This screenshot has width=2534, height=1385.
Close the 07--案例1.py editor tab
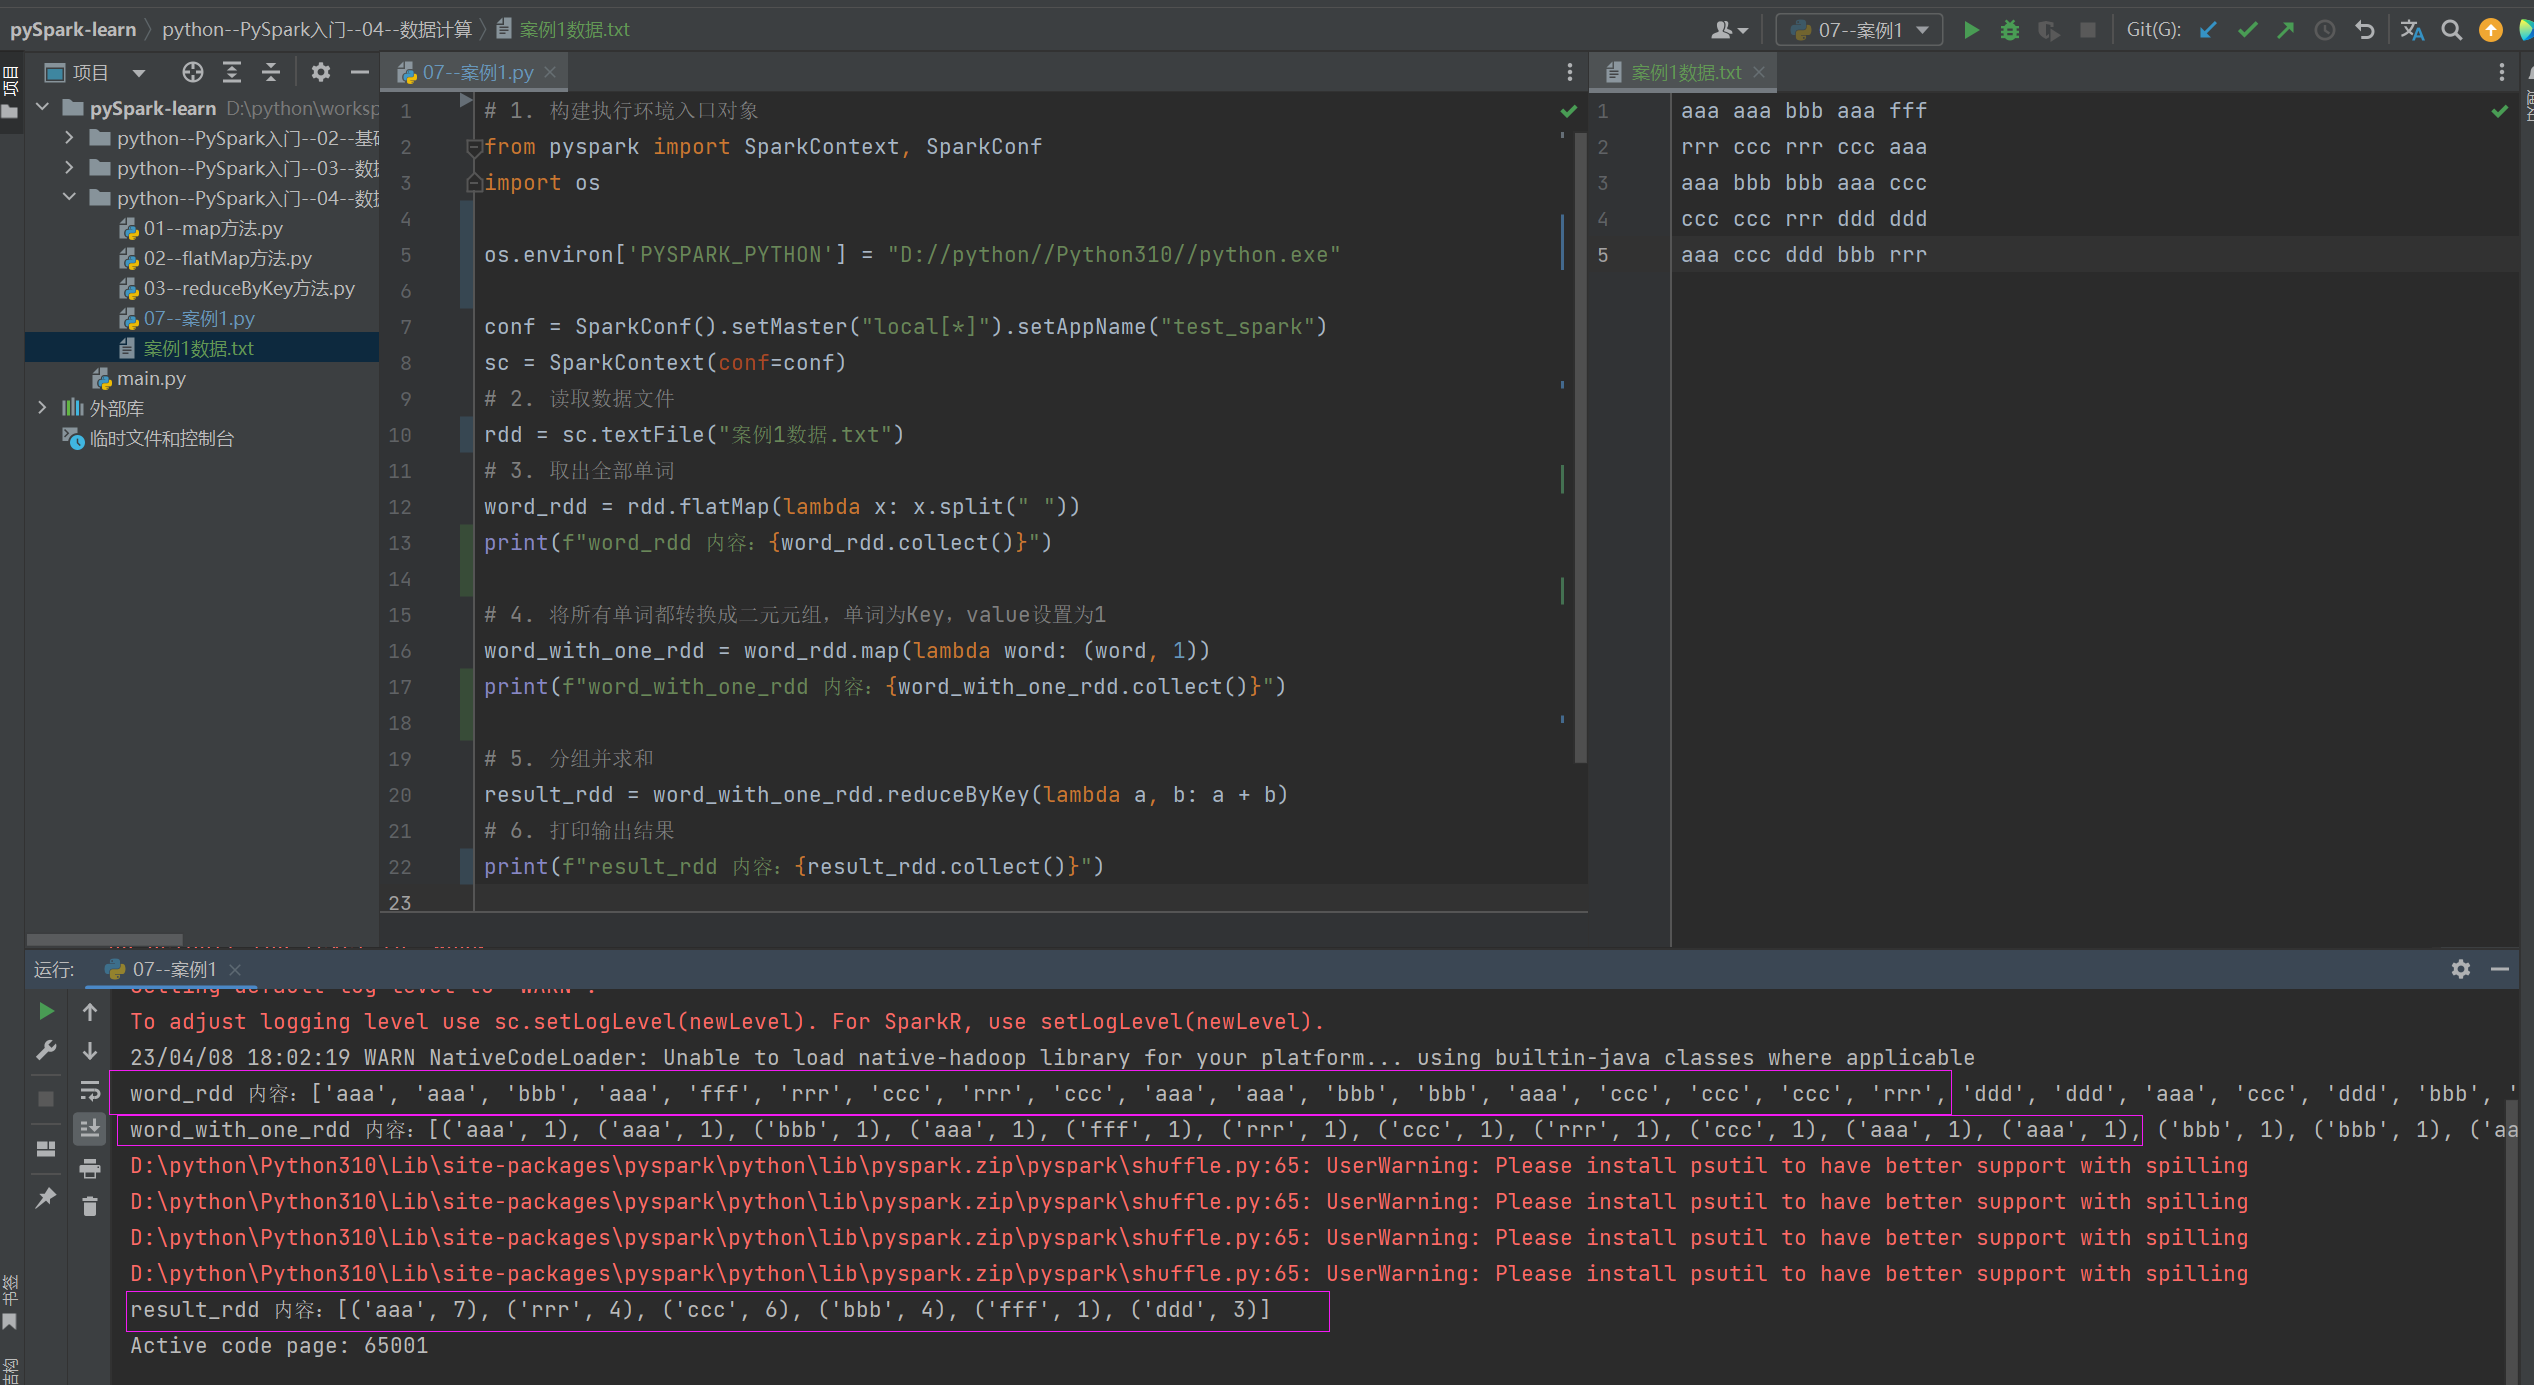pyautogui.click(x=550, y=72)
